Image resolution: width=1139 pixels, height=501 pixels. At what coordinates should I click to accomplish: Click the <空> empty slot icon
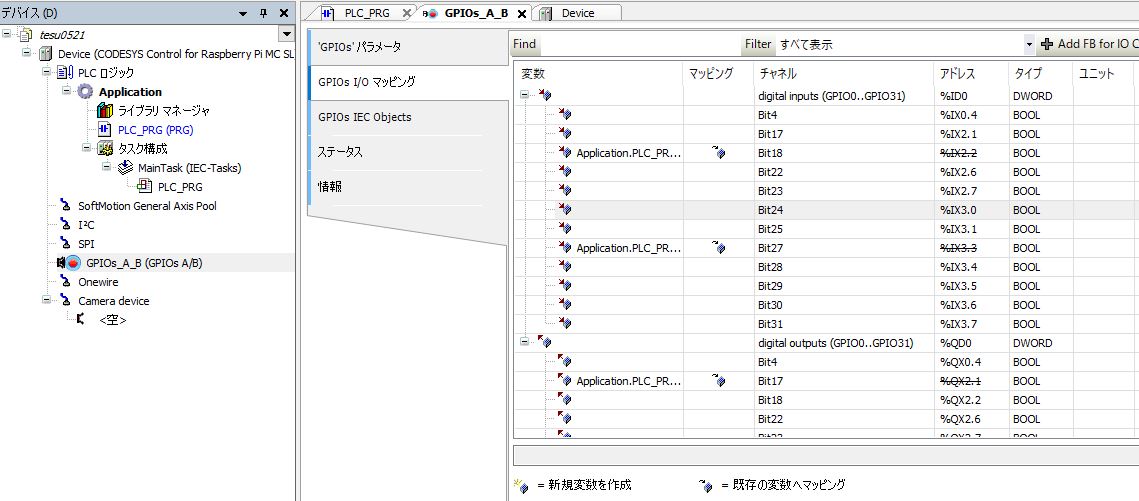pos(80,319)
